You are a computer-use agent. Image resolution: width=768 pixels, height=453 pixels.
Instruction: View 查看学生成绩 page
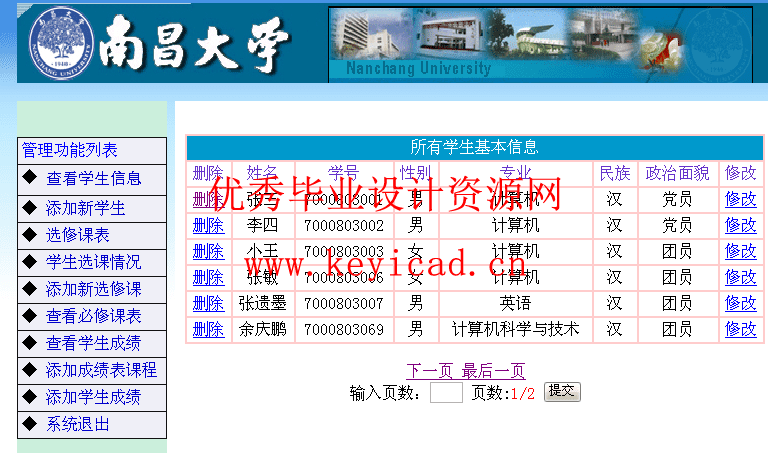tap(93, 343)
